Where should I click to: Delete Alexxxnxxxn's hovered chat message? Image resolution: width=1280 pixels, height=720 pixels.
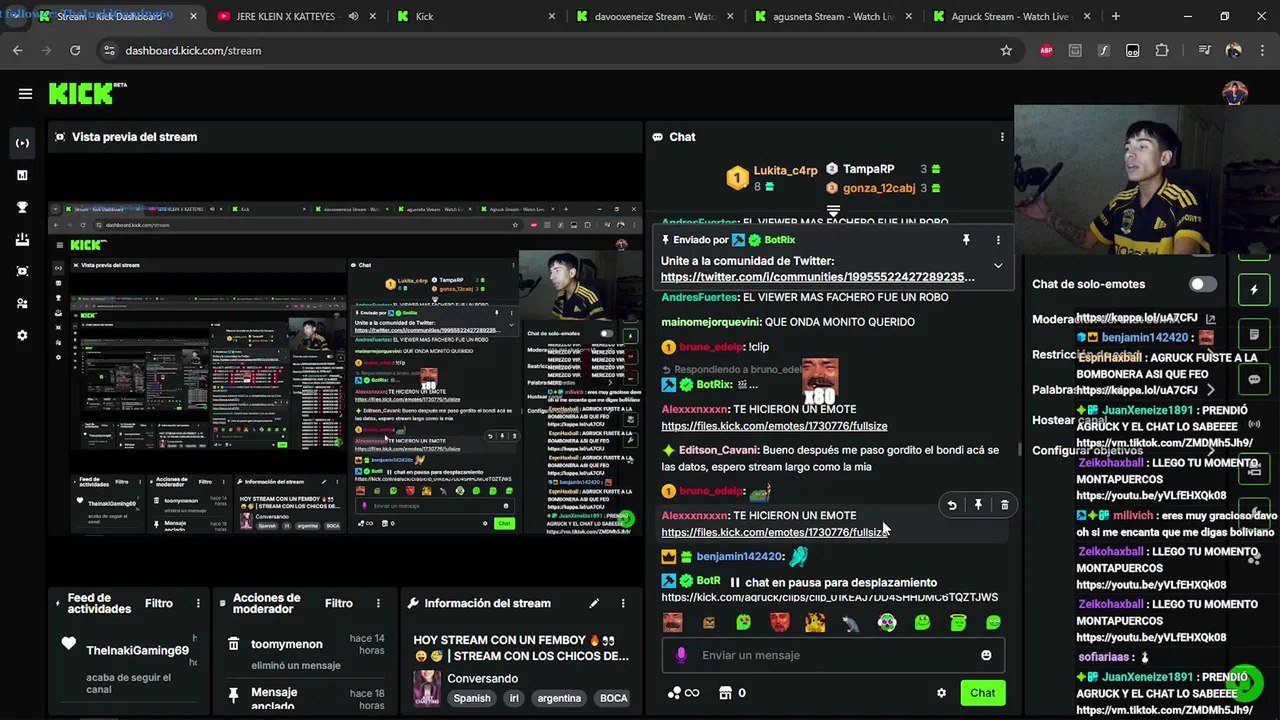(1005, 505)
